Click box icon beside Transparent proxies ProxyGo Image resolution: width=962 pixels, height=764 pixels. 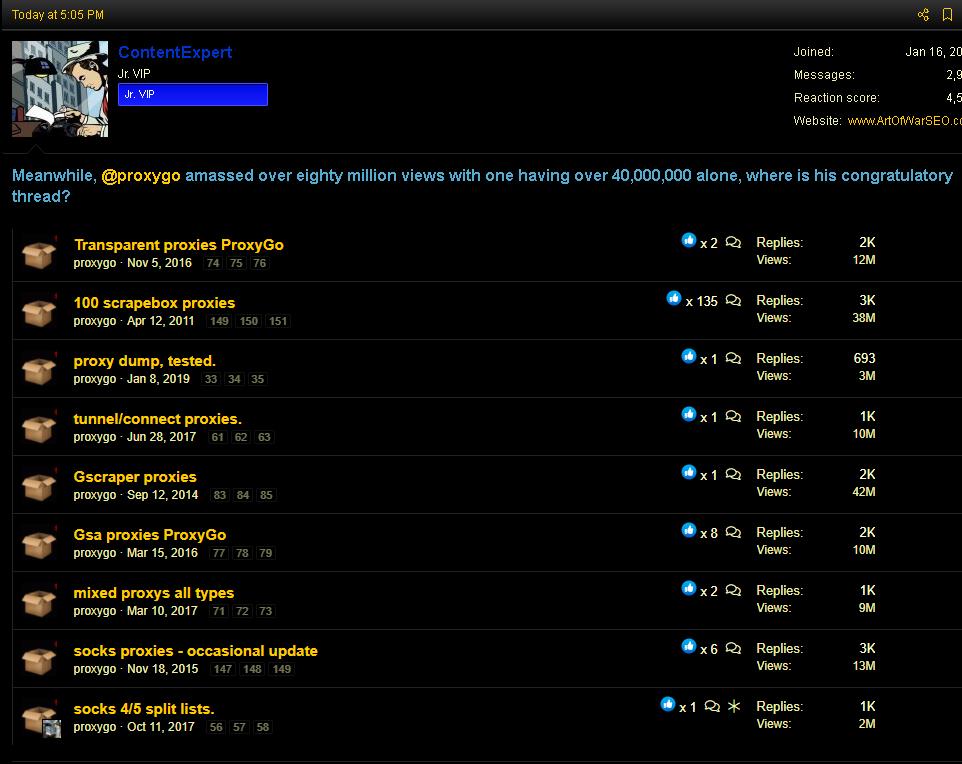(x=39, y=254)
